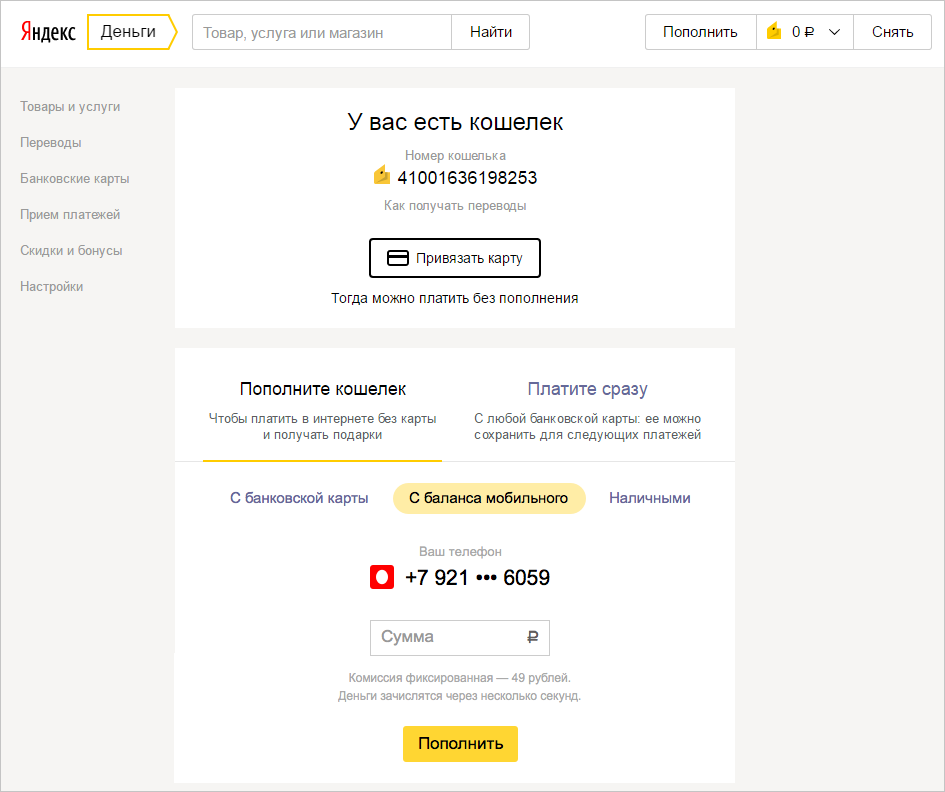This screenshot has width=945, height=792.
Task: Click the wallet icon next to number 41001636198253
Action: coord(381,177)
